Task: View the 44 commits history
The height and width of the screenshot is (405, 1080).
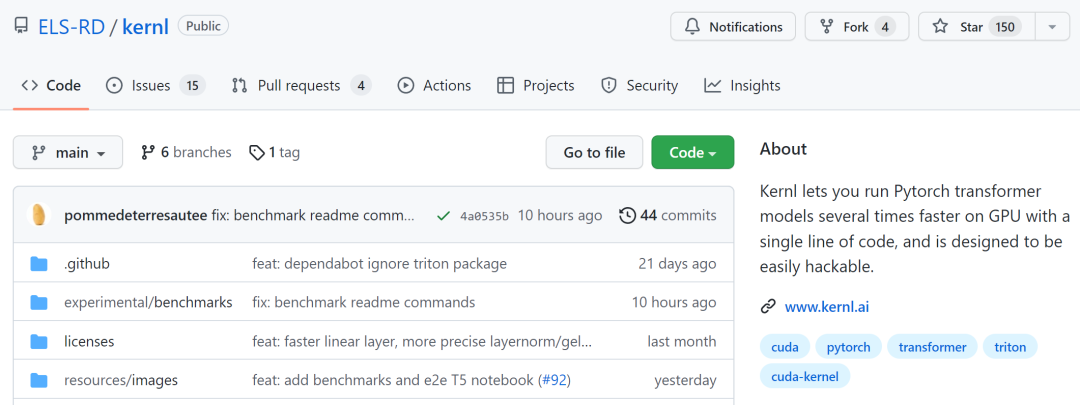Action: click(667, 215)
